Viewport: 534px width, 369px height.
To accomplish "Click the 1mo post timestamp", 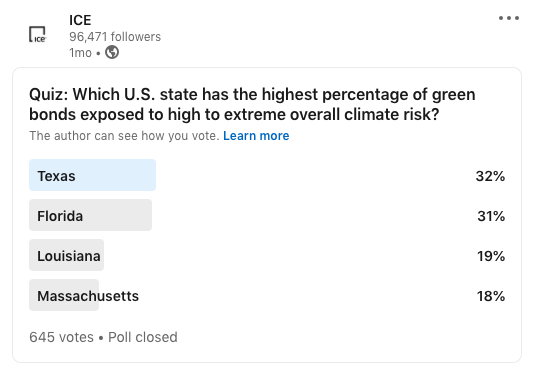I will click(80, 53).
